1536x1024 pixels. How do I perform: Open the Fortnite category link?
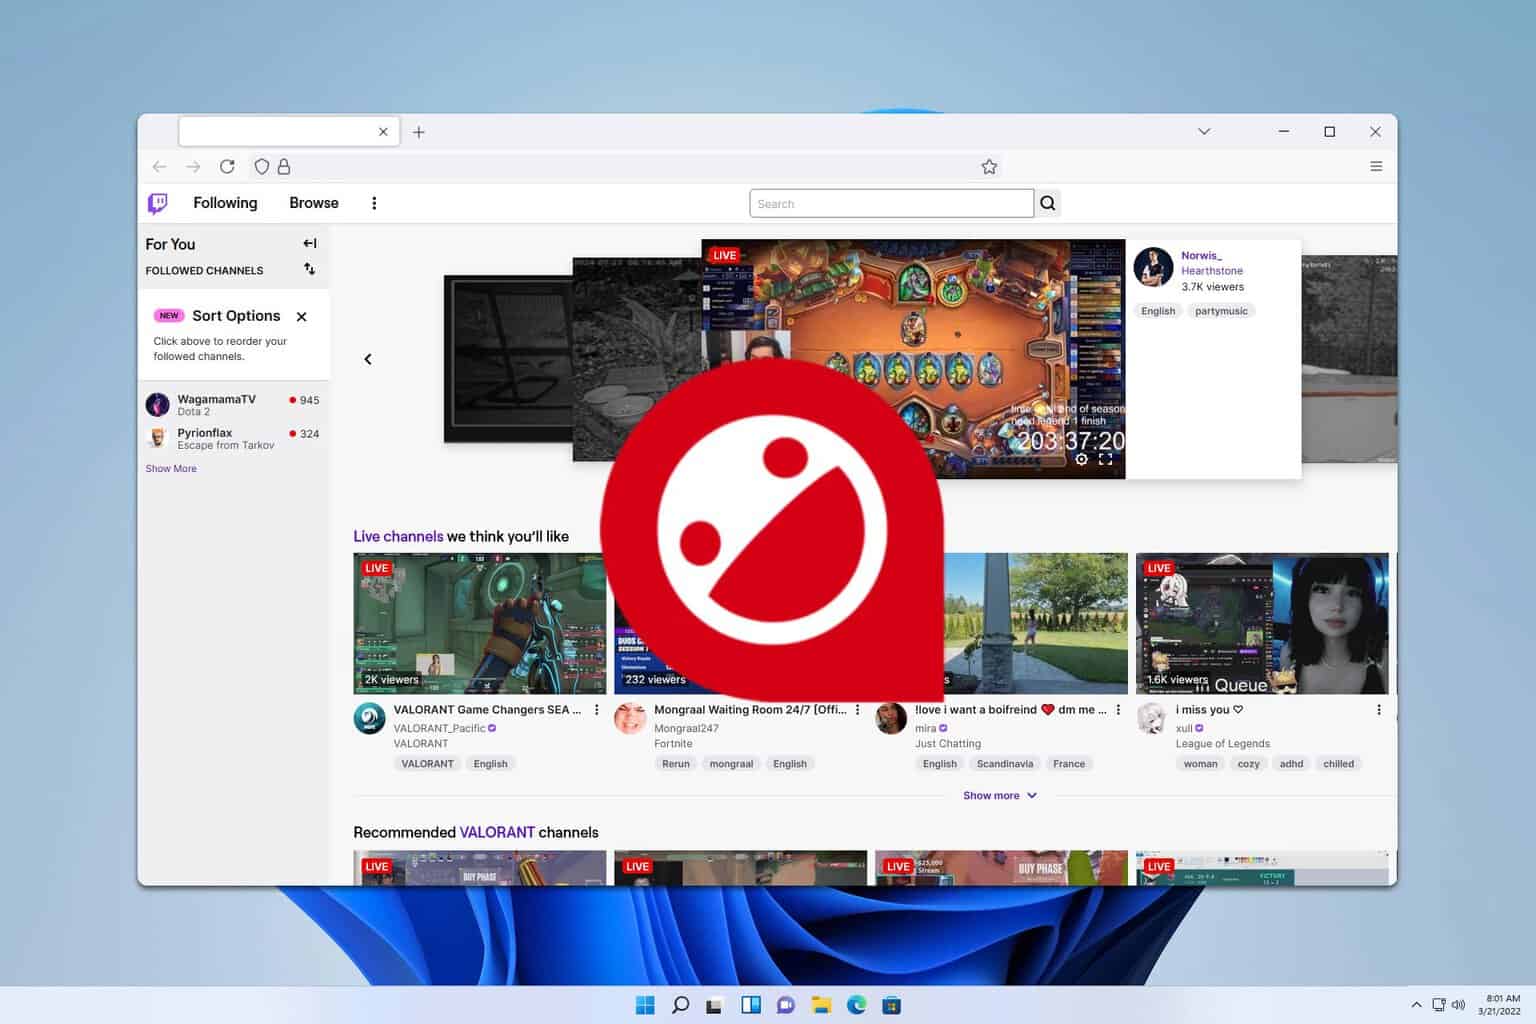tap(673, 744)
